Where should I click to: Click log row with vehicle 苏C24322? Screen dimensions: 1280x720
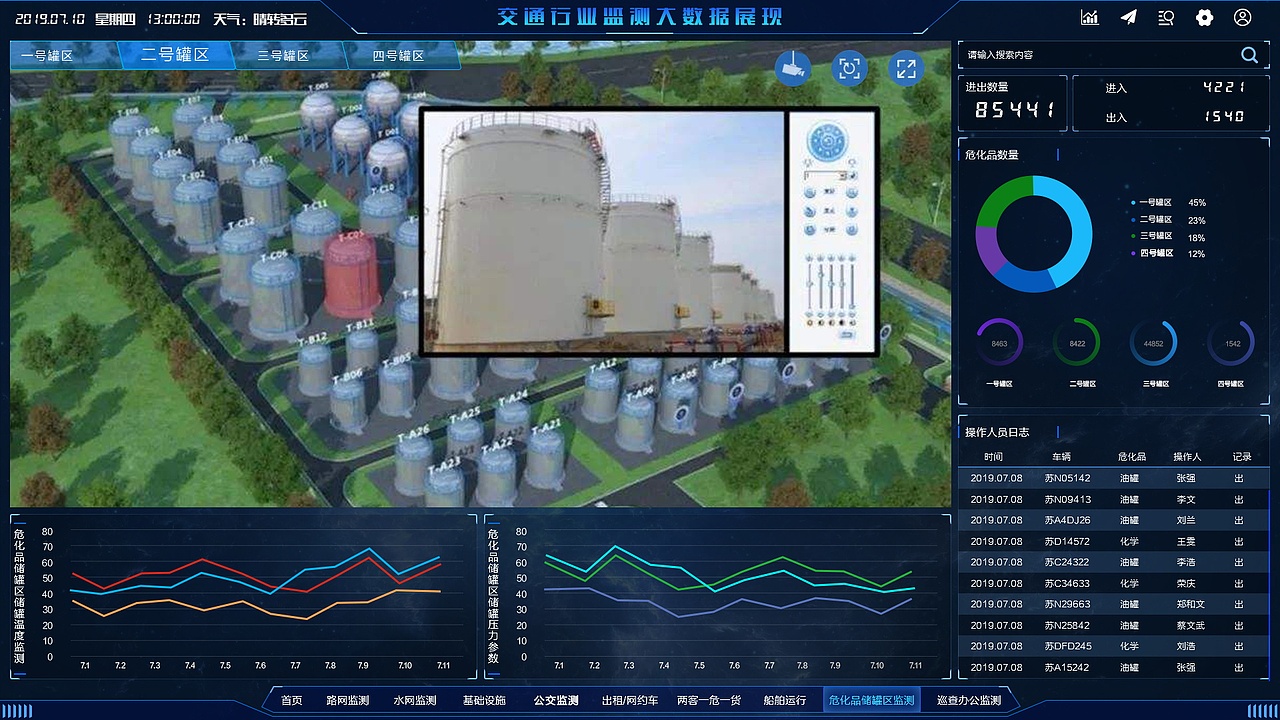(x=1113, y=562)
